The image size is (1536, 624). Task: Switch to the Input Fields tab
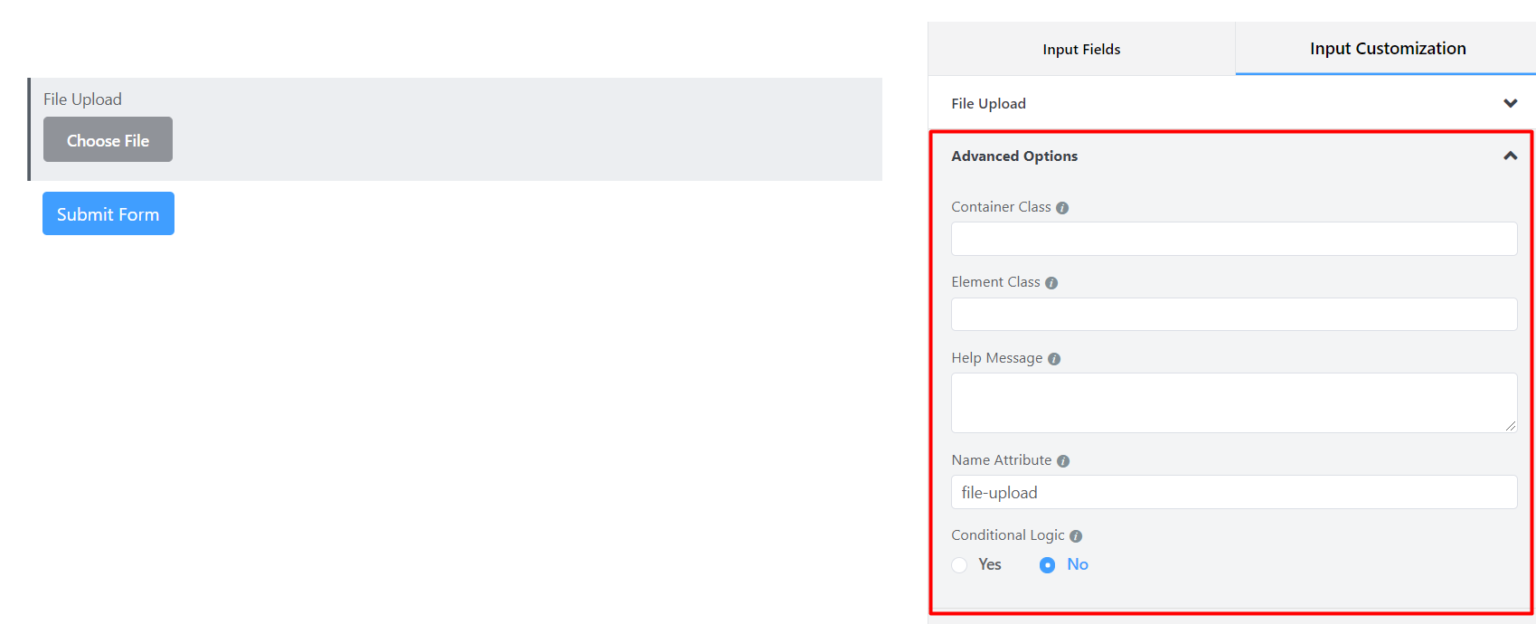[1081, 48]
